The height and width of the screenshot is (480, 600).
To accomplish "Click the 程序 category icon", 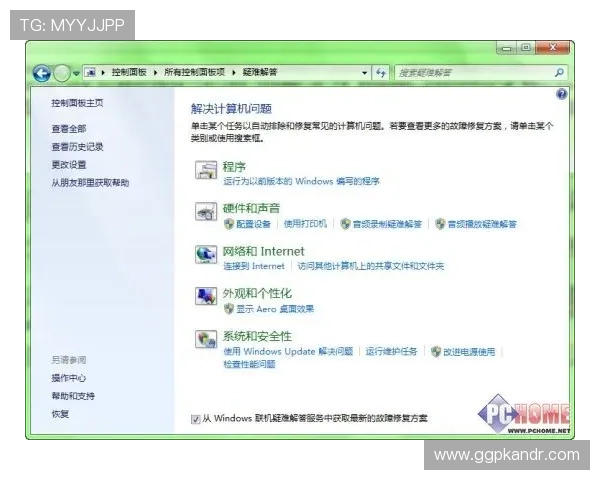I will click(x=206, y=170).
